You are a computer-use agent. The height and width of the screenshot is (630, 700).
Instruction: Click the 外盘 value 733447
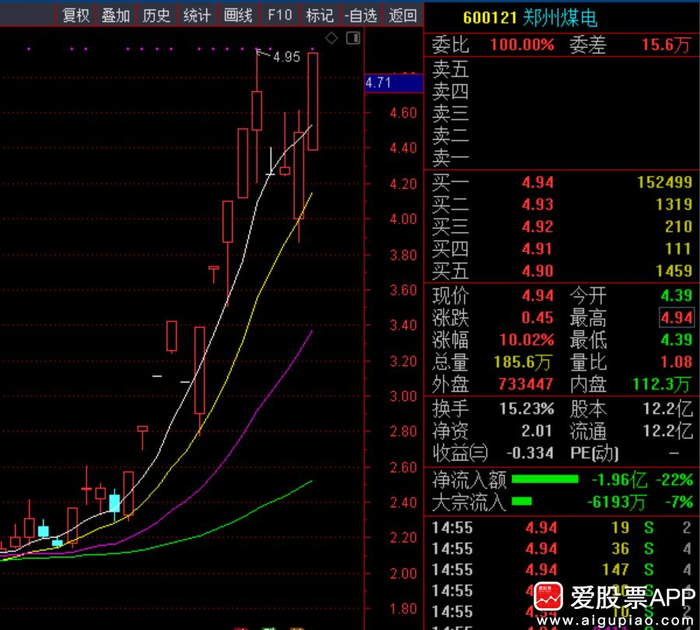[x=525, y=384]
